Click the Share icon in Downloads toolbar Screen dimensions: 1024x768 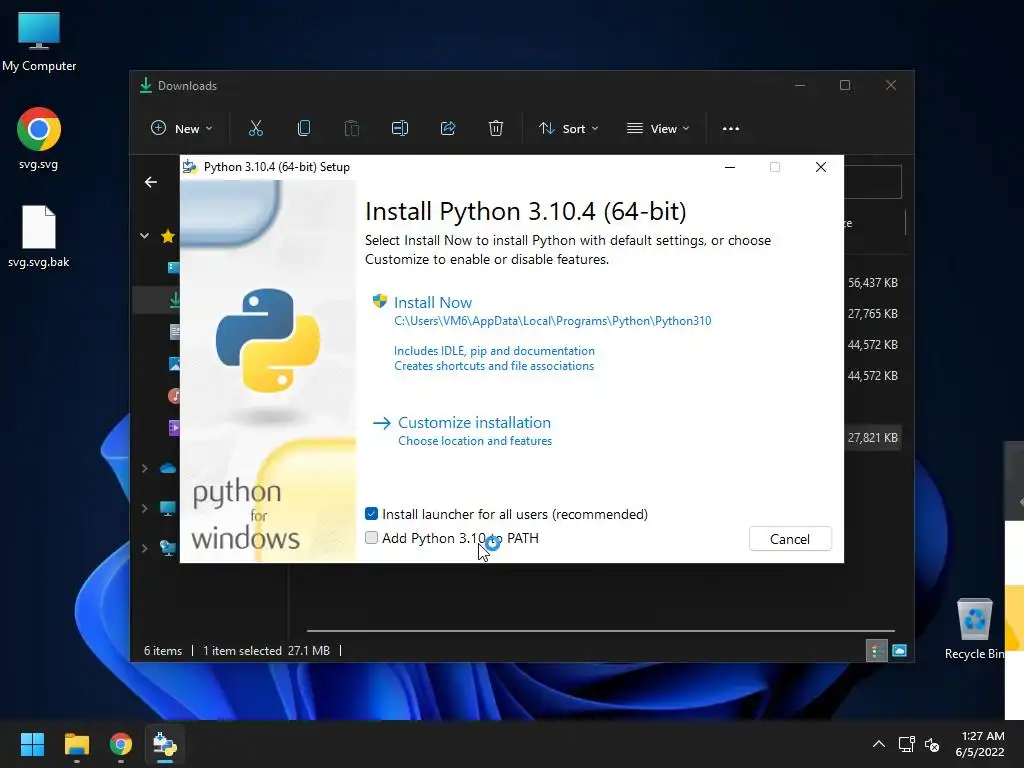click(x=448, y=129)
